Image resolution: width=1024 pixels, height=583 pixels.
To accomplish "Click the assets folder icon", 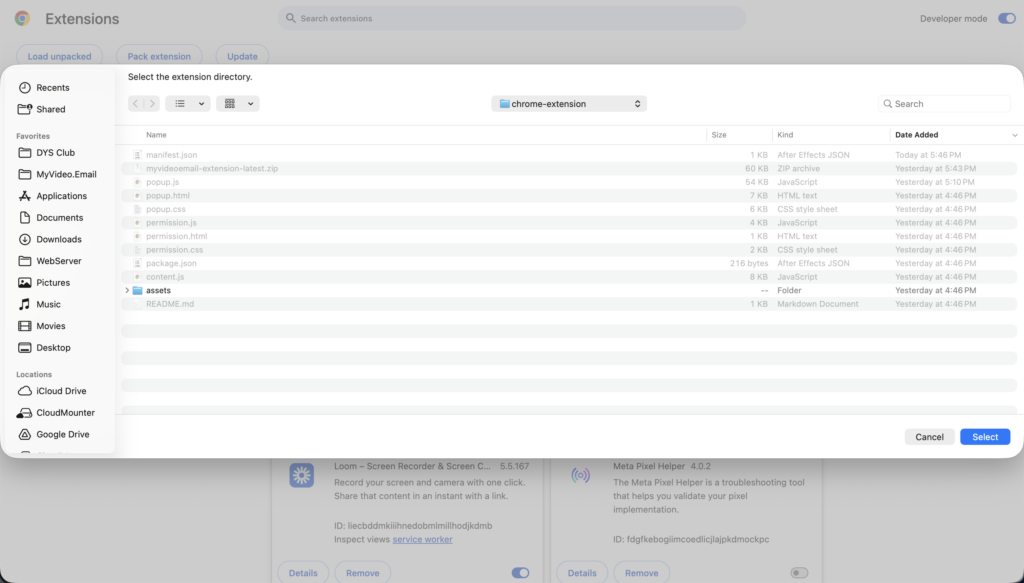I will pos(138,290).
